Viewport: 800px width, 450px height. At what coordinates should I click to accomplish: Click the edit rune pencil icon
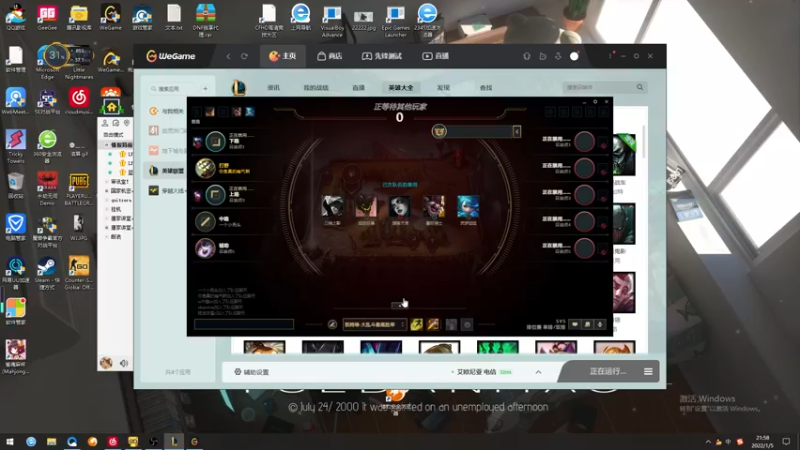pyautogui.click(x=332, y=324)
